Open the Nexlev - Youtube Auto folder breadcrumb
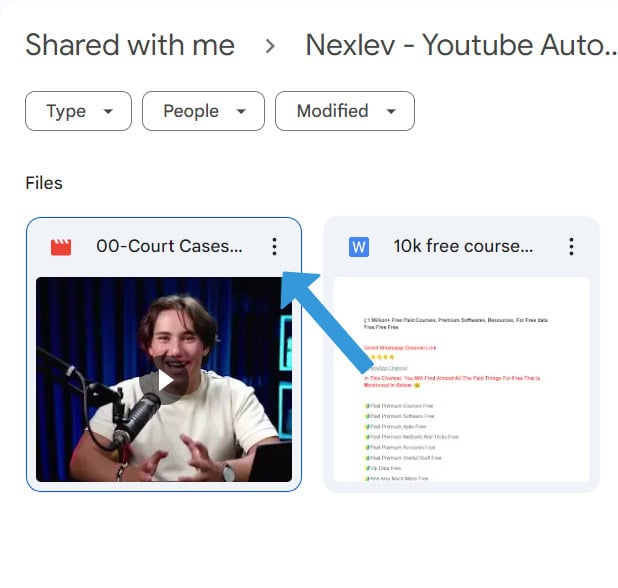Viewport: 618px width, 588px height. click(x=461, y=45)
